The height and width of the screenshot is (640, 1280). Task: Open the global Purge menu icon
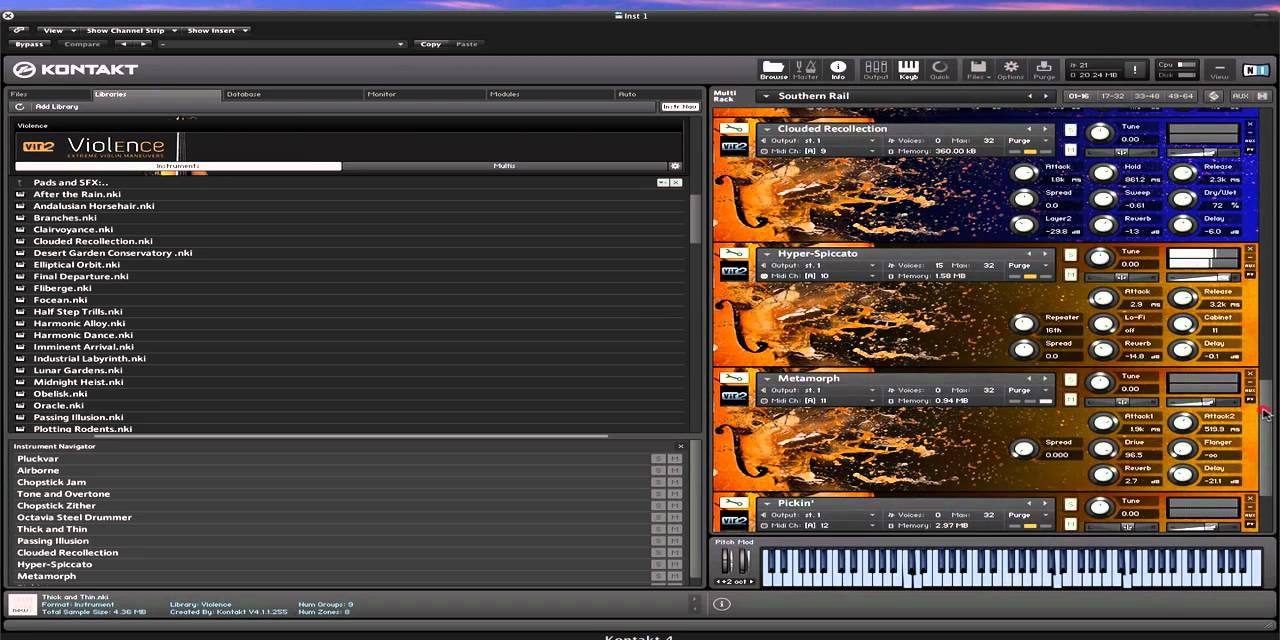tap(1044, 69)
